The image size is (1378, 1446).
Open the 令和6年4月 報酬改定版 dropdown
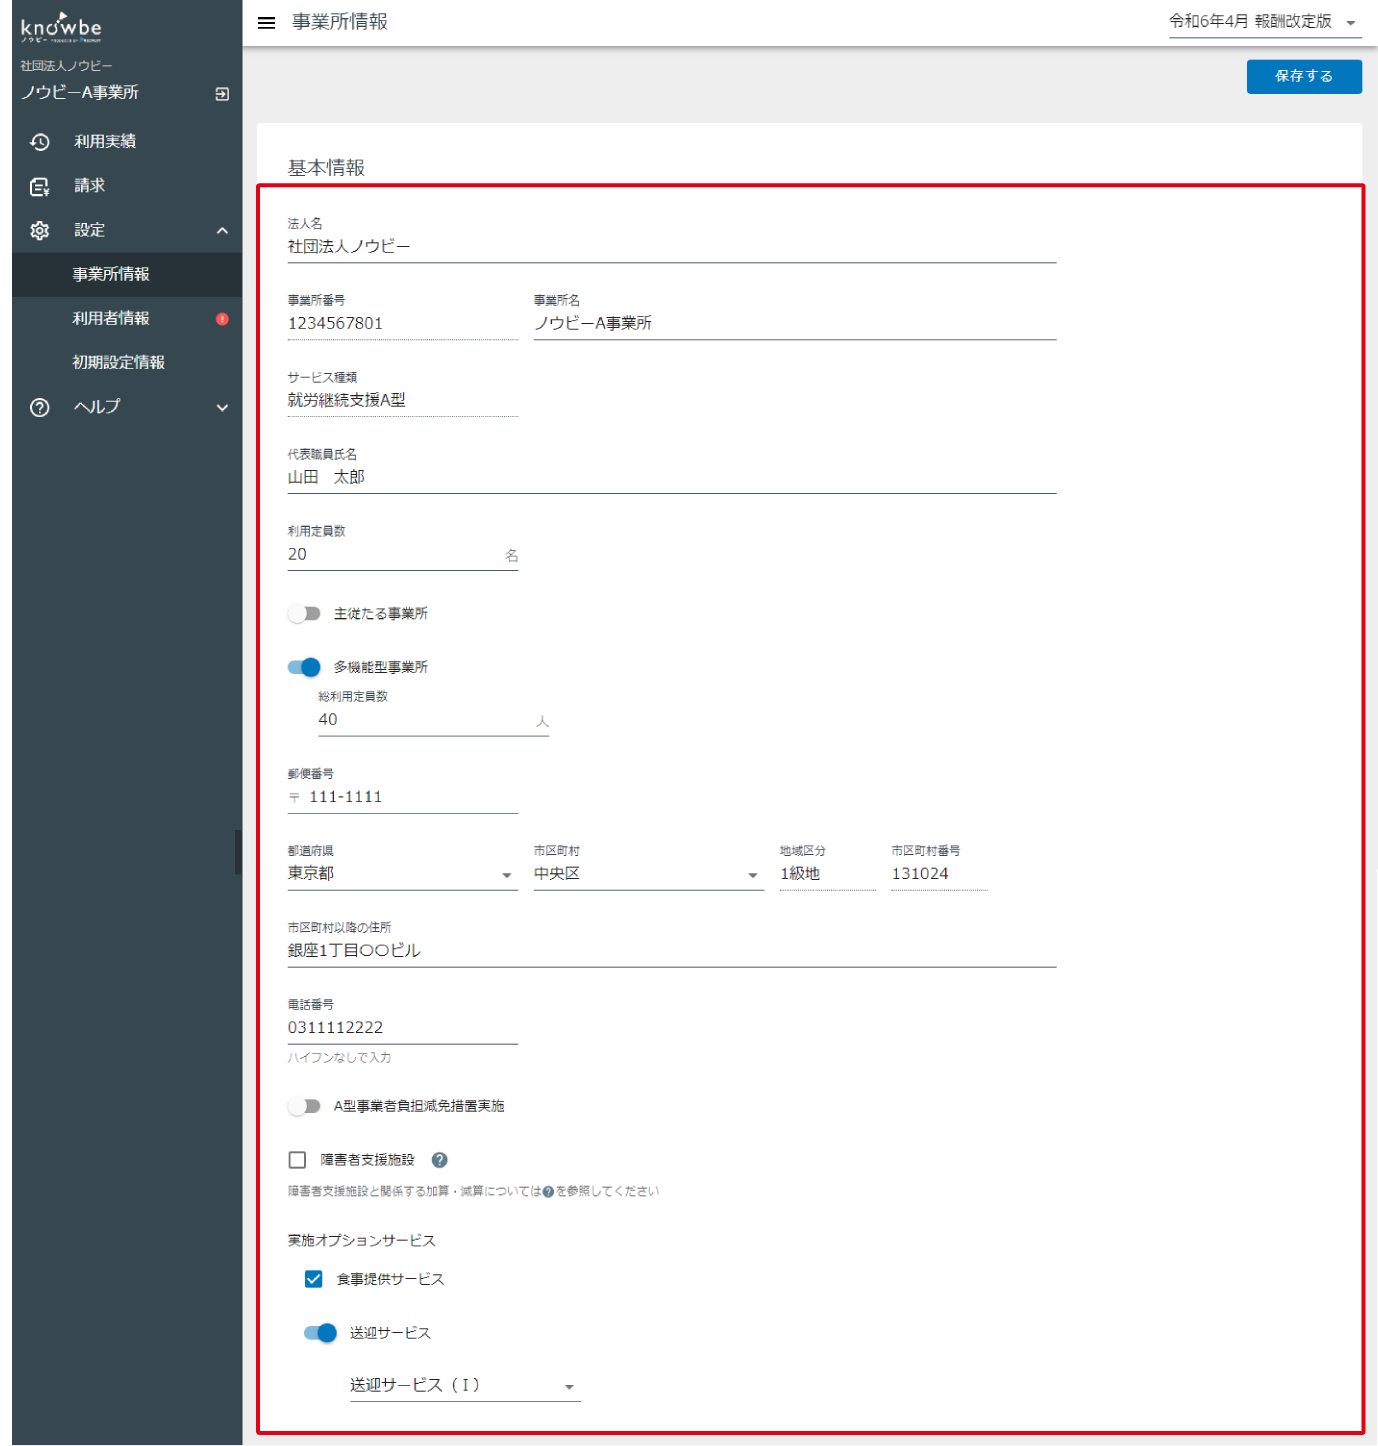point(1264,22)
